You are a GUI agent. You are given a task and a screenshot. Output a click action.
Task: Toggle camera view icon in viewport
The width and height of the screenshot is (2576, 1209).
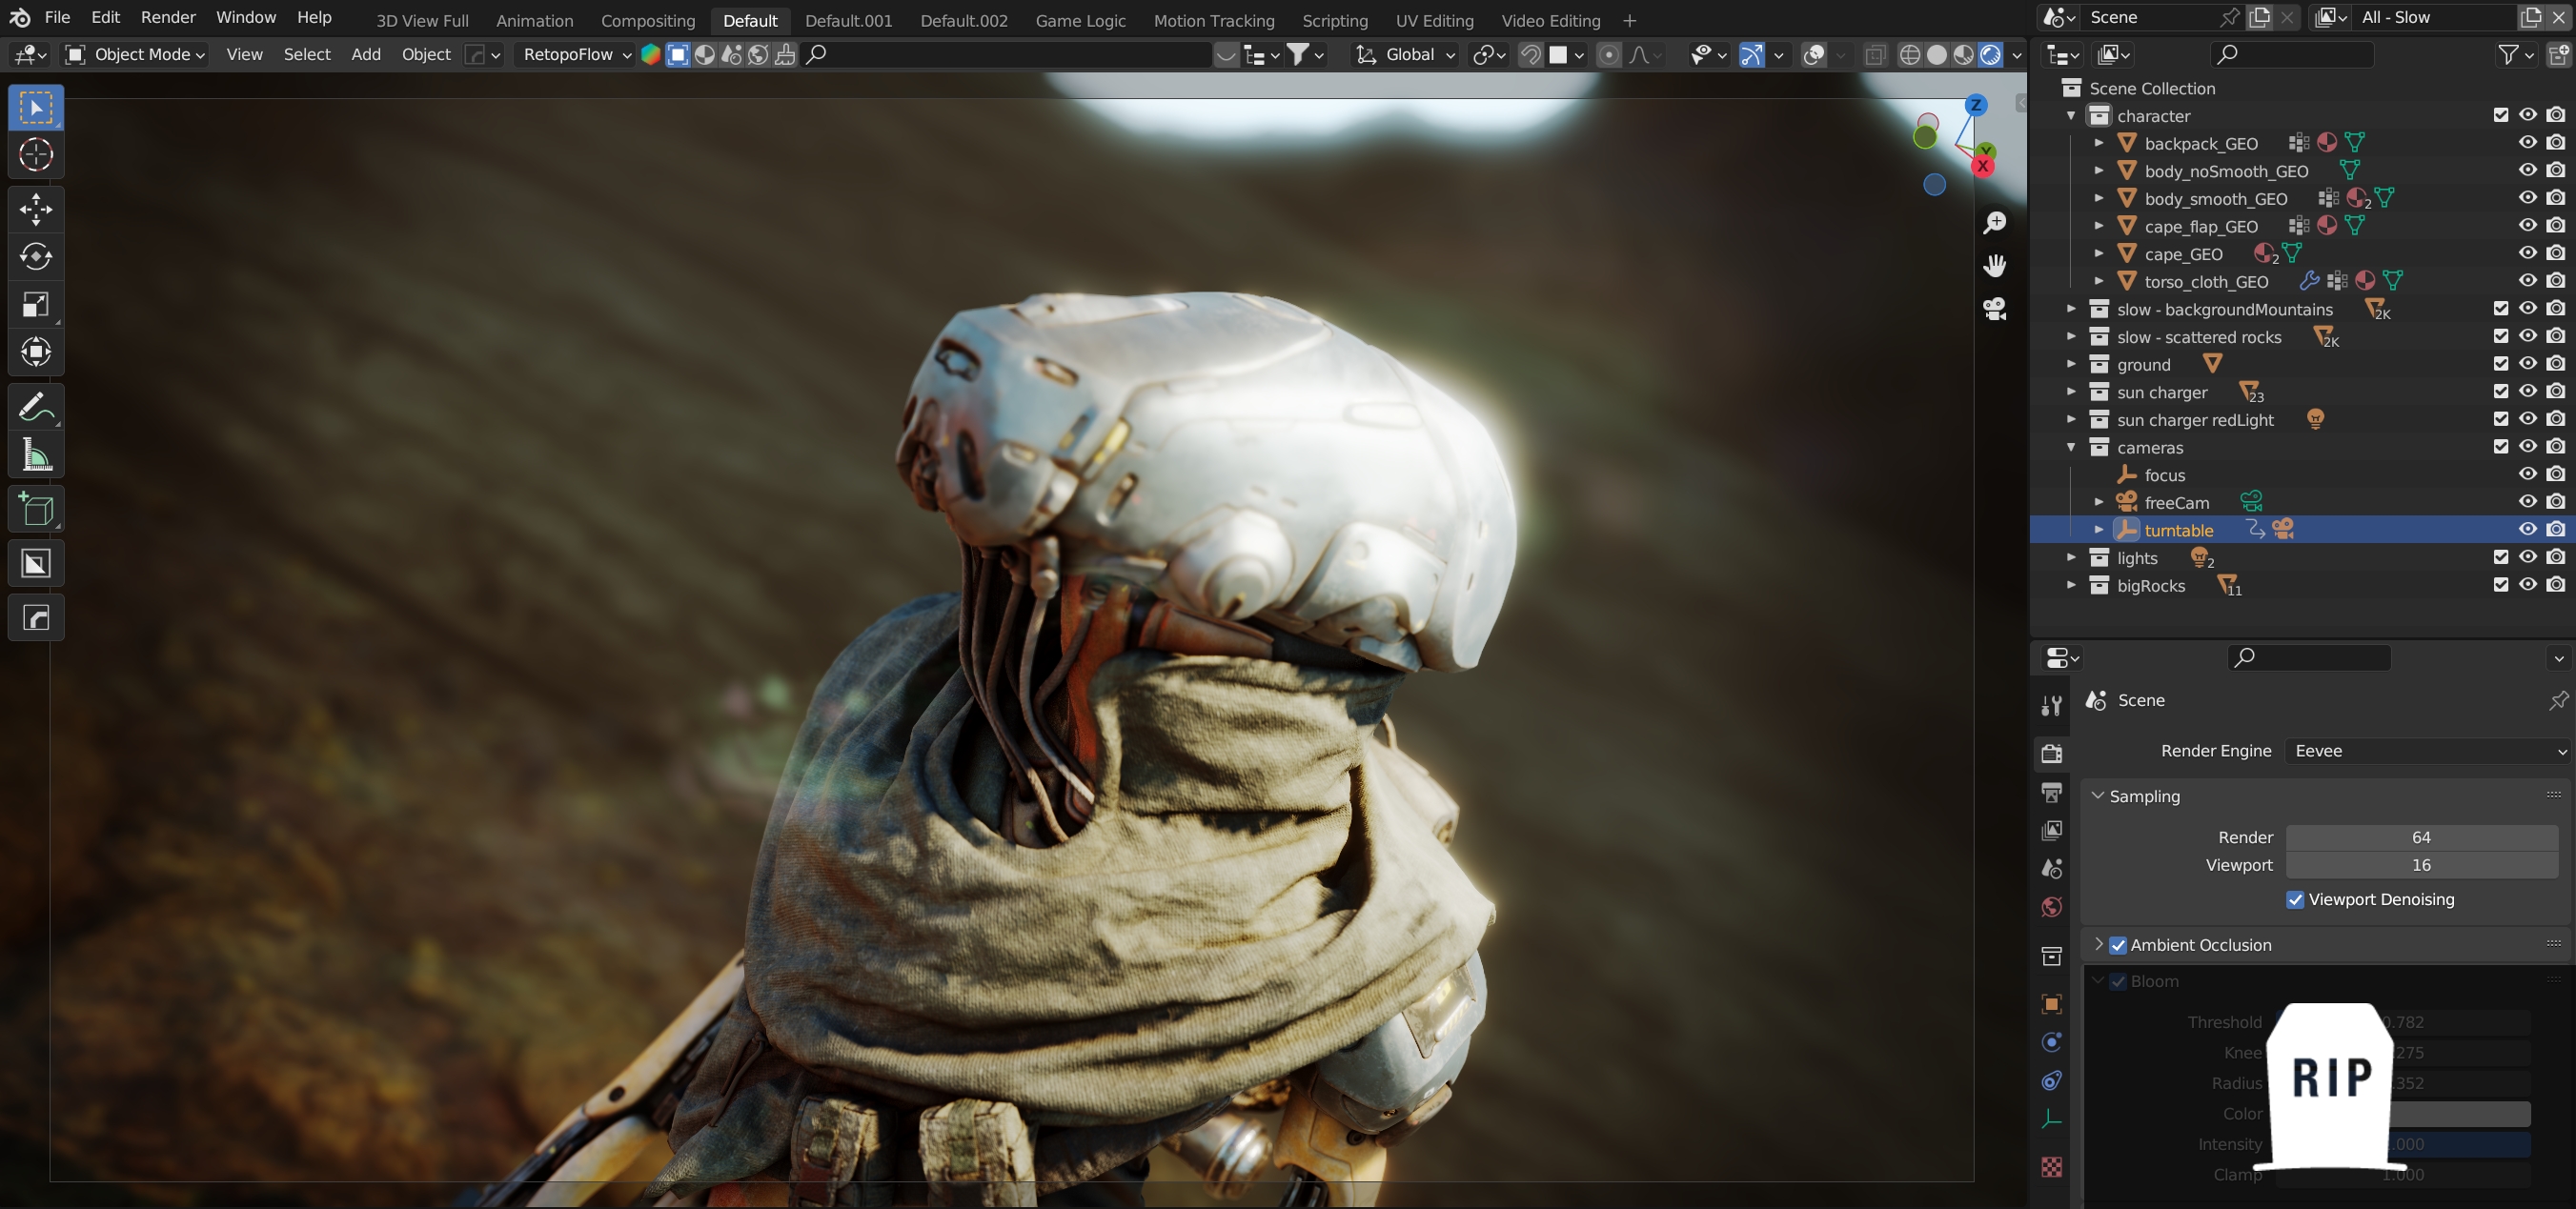click(x=1995, y=309)
